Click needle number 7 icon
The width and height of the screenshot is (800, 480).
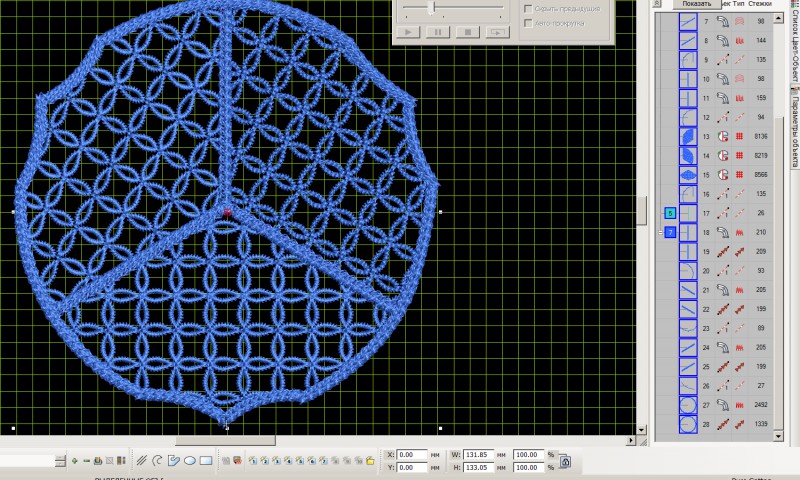(x=323, y=461)
